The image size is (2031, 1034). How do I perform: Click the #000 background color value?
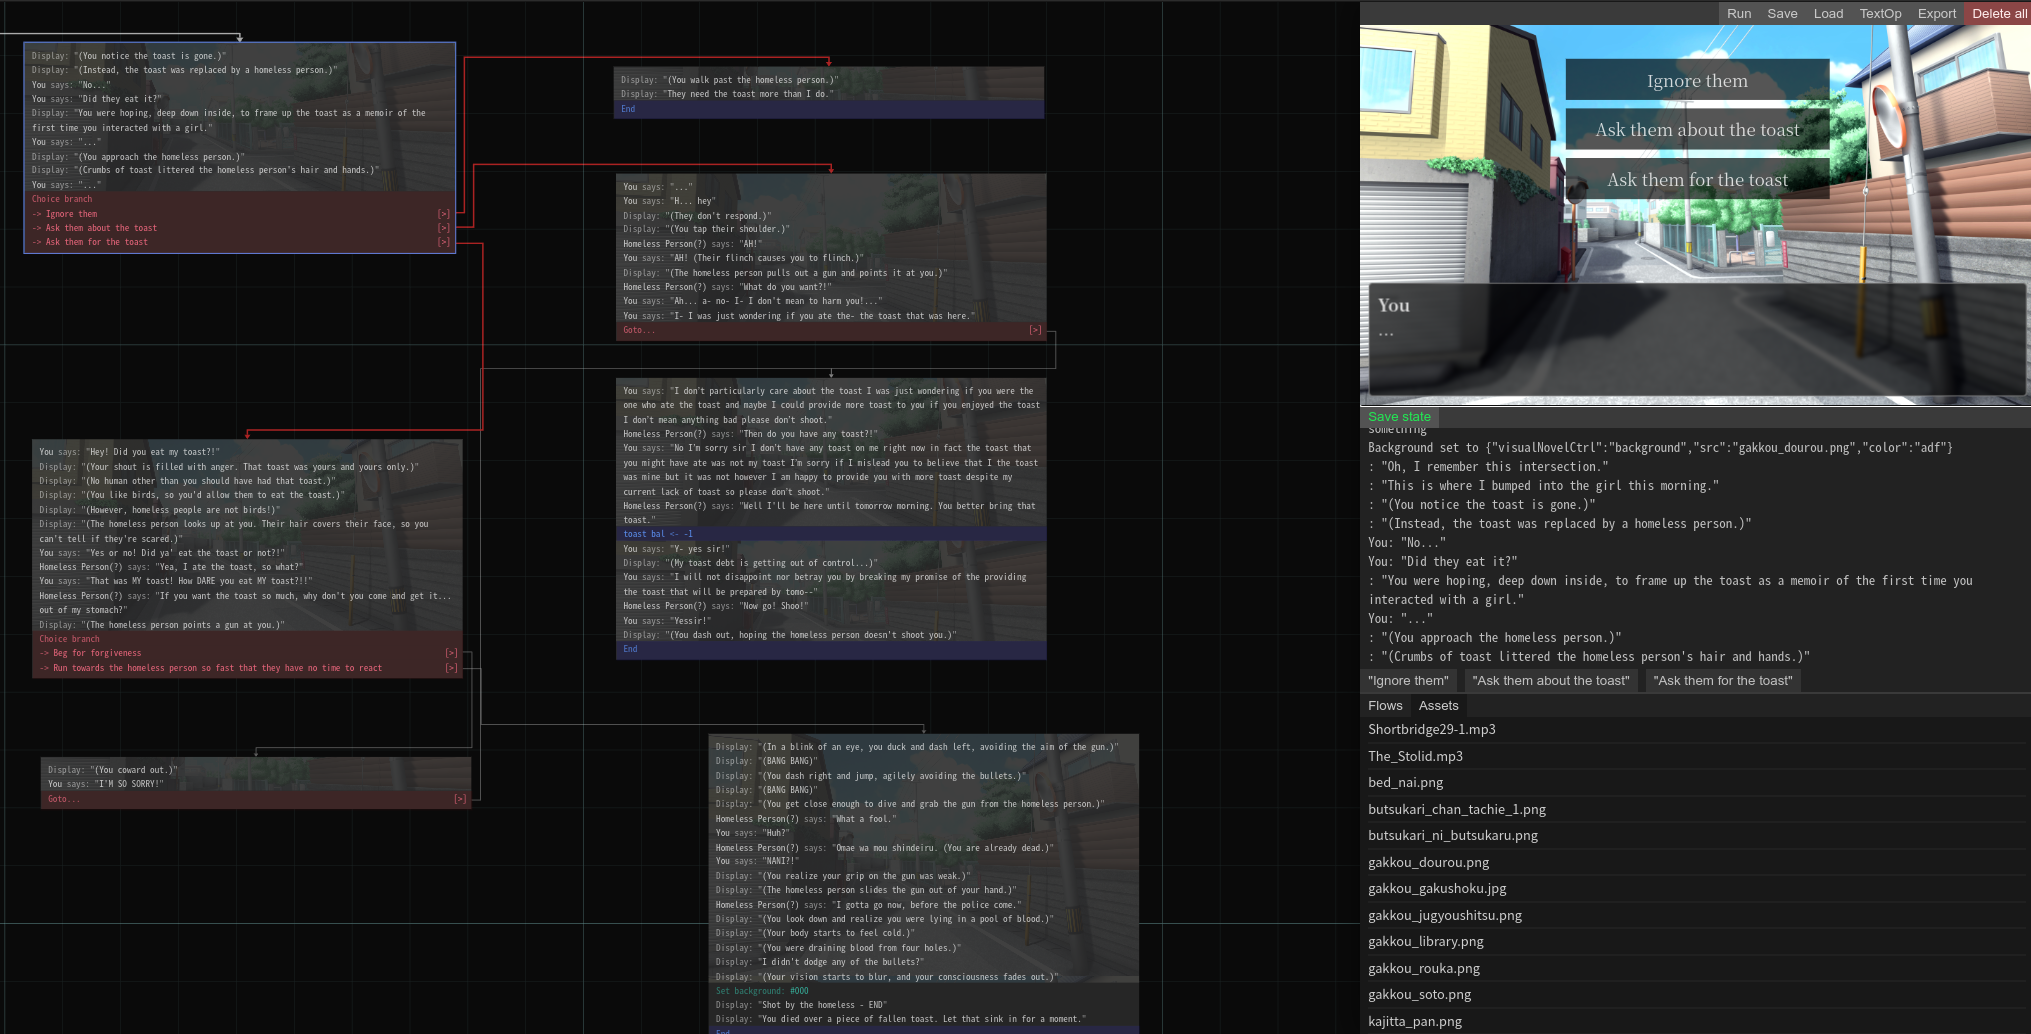pyautogui.click(x=798, y=990)
